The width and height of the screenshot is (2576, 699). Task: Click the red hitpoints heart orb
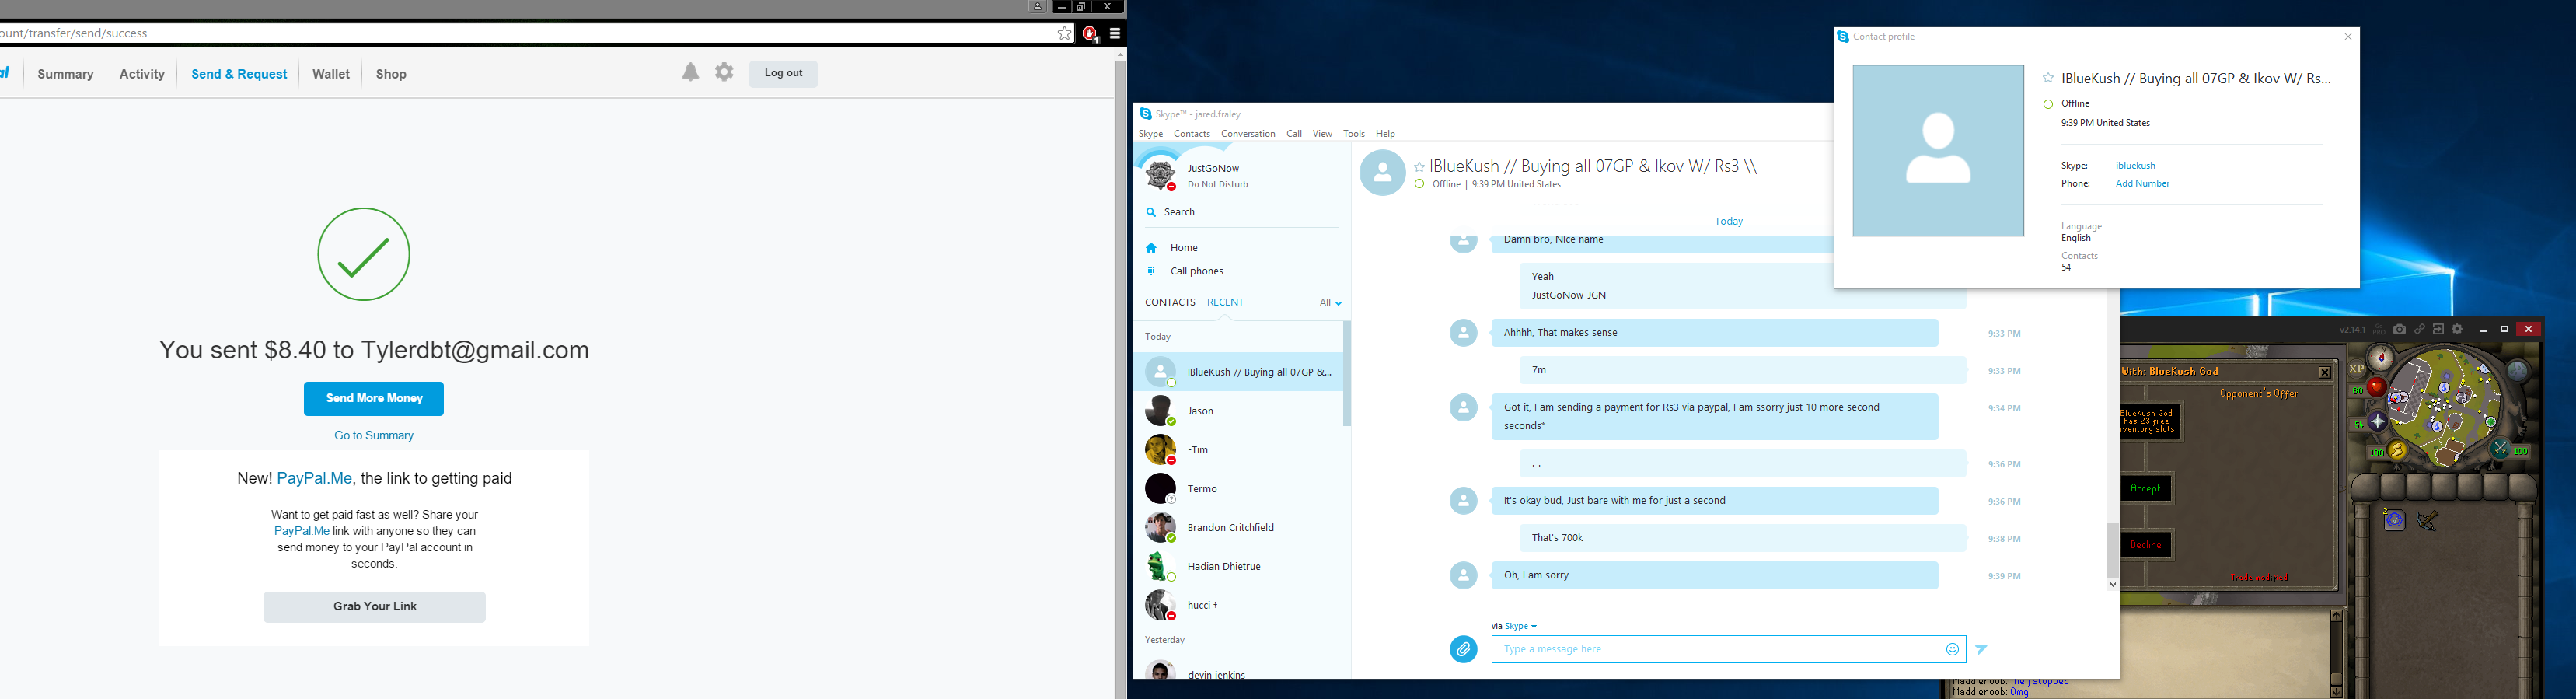pos(2378,388)
